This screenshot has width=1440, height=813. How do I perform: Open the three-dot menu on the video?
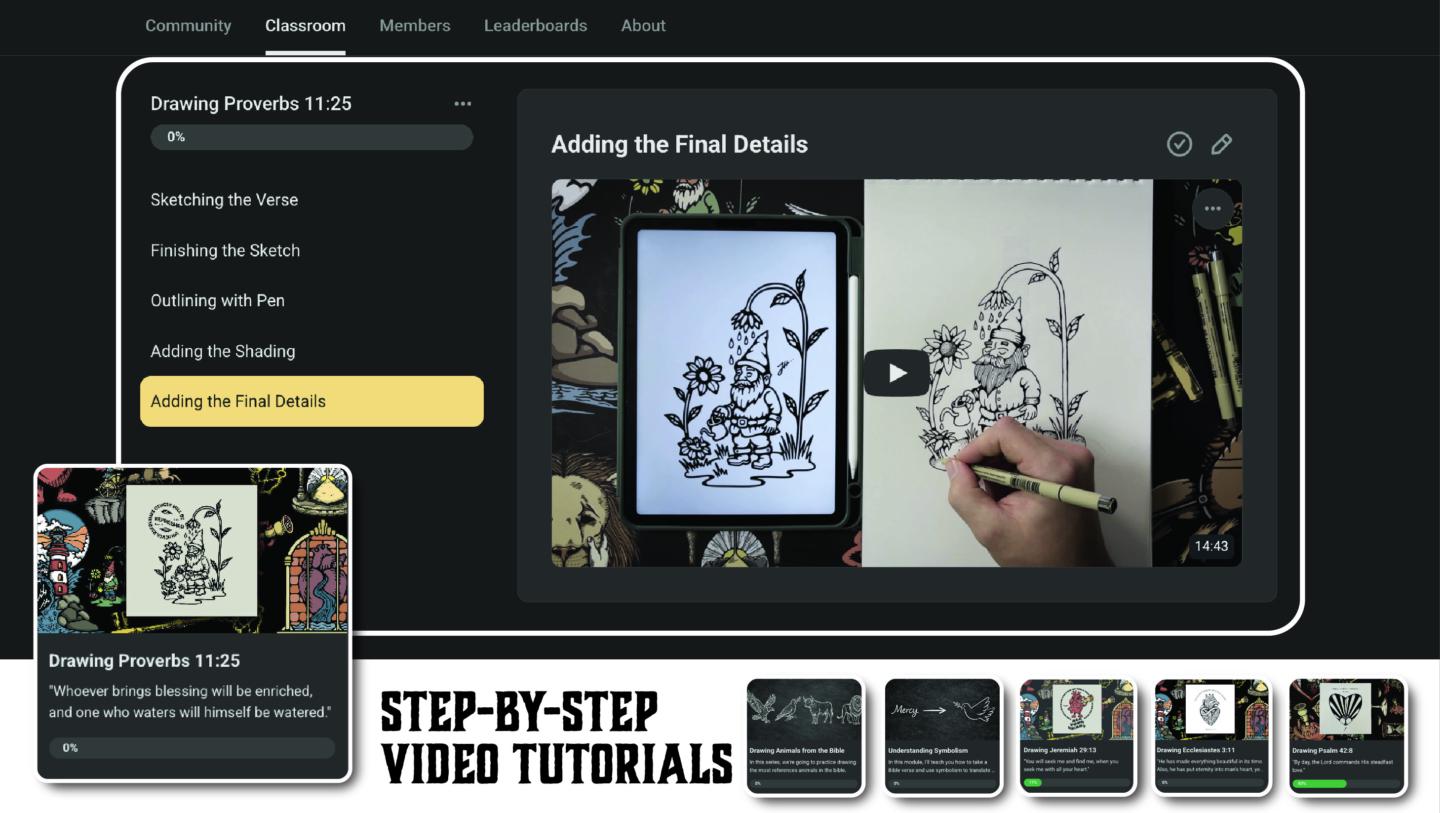point(1212,208)
